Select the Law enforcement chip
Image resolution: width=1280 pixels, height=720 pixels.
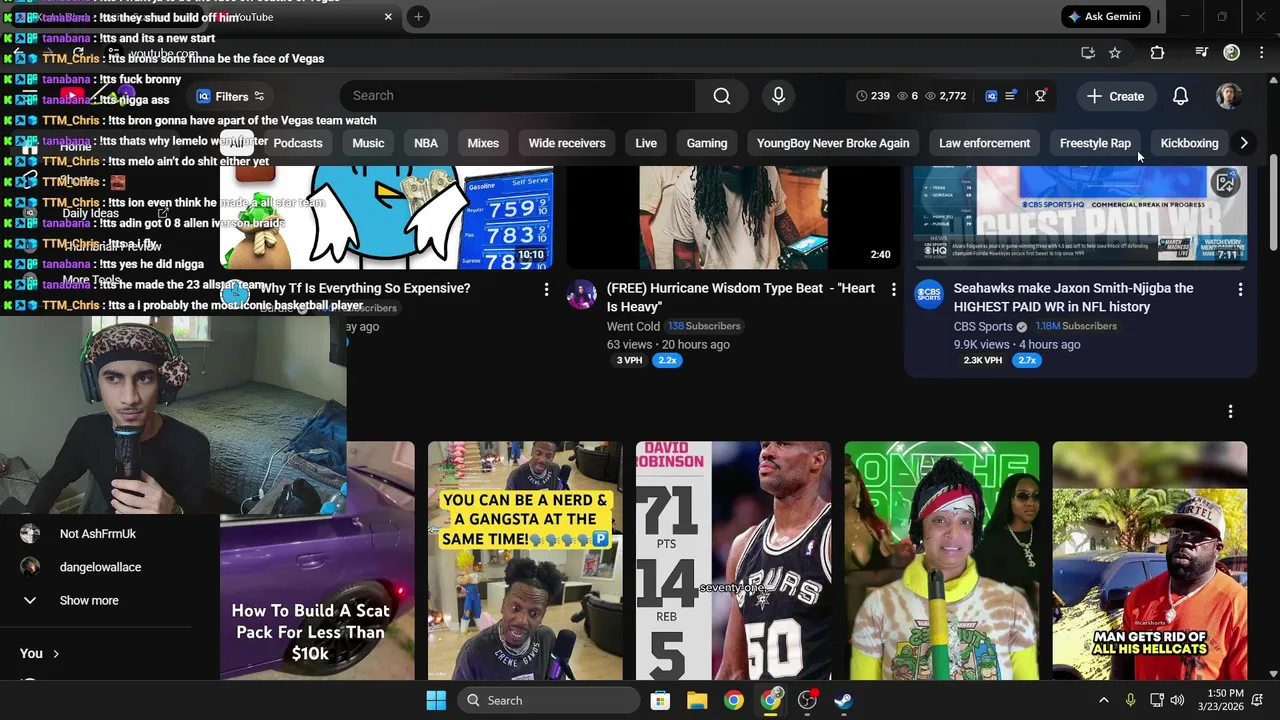tap(984, 143)
